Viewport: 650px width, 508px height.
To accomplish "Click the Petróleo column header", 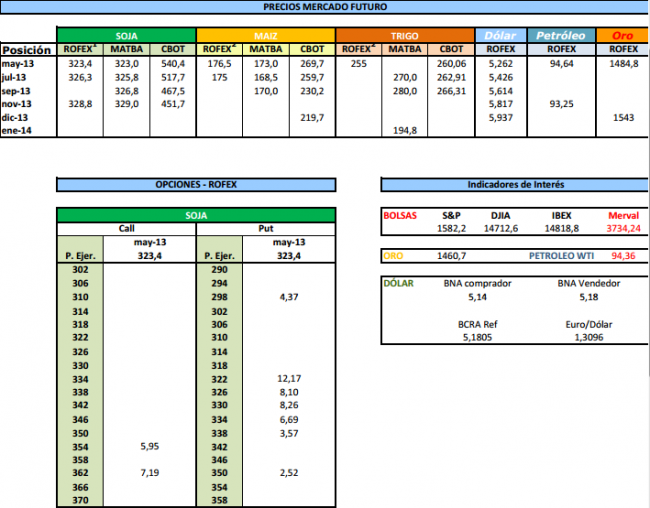I will (x=562, y=35).
